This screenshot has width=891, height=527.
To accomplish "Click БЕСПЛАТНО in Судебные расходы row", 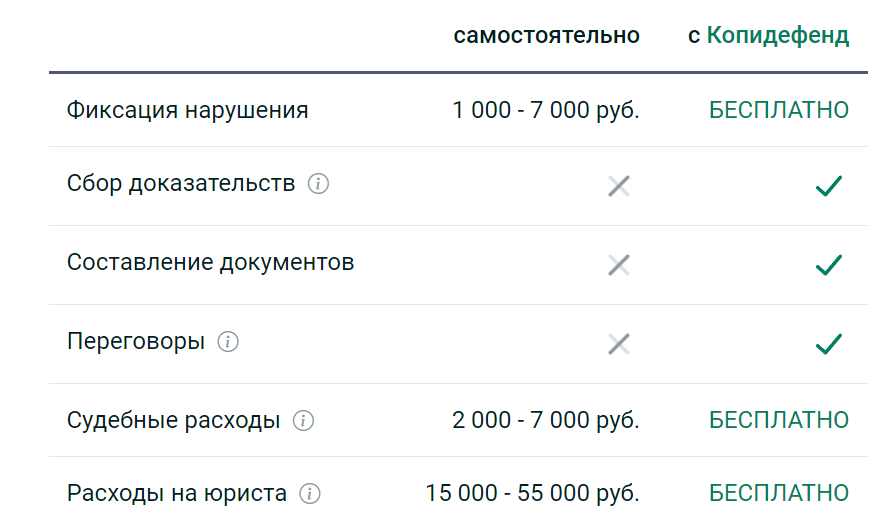I will pos(778,420).
